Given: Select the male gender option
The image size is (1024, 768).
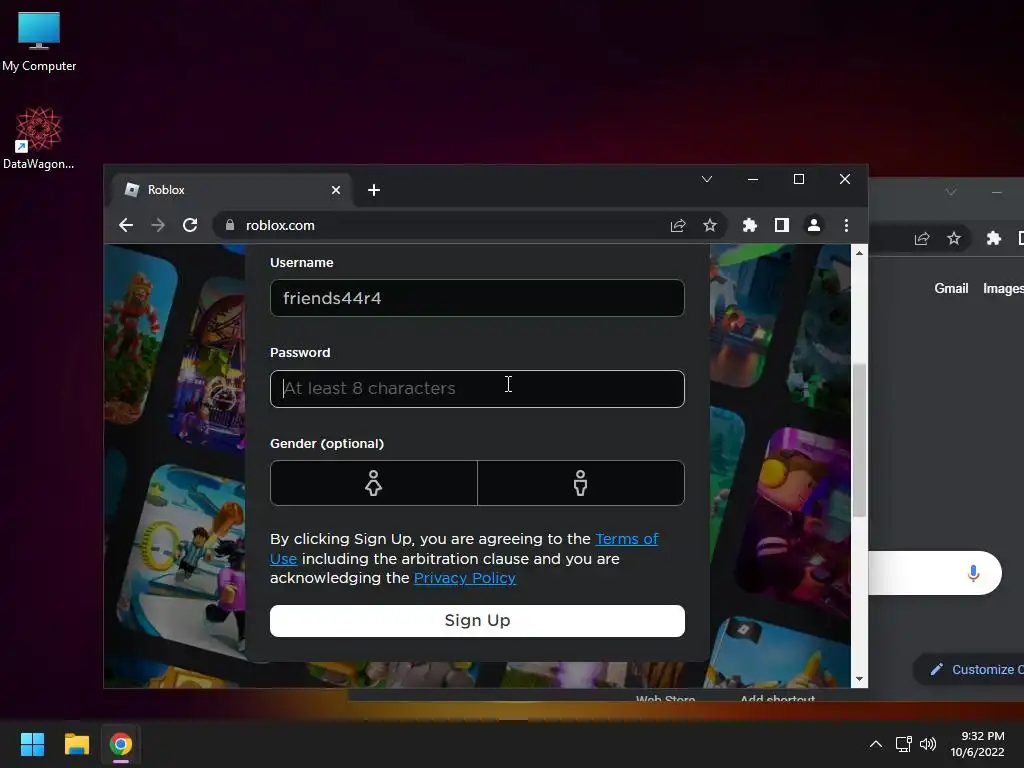Looking at the screenshot, I should pos(581,483).
